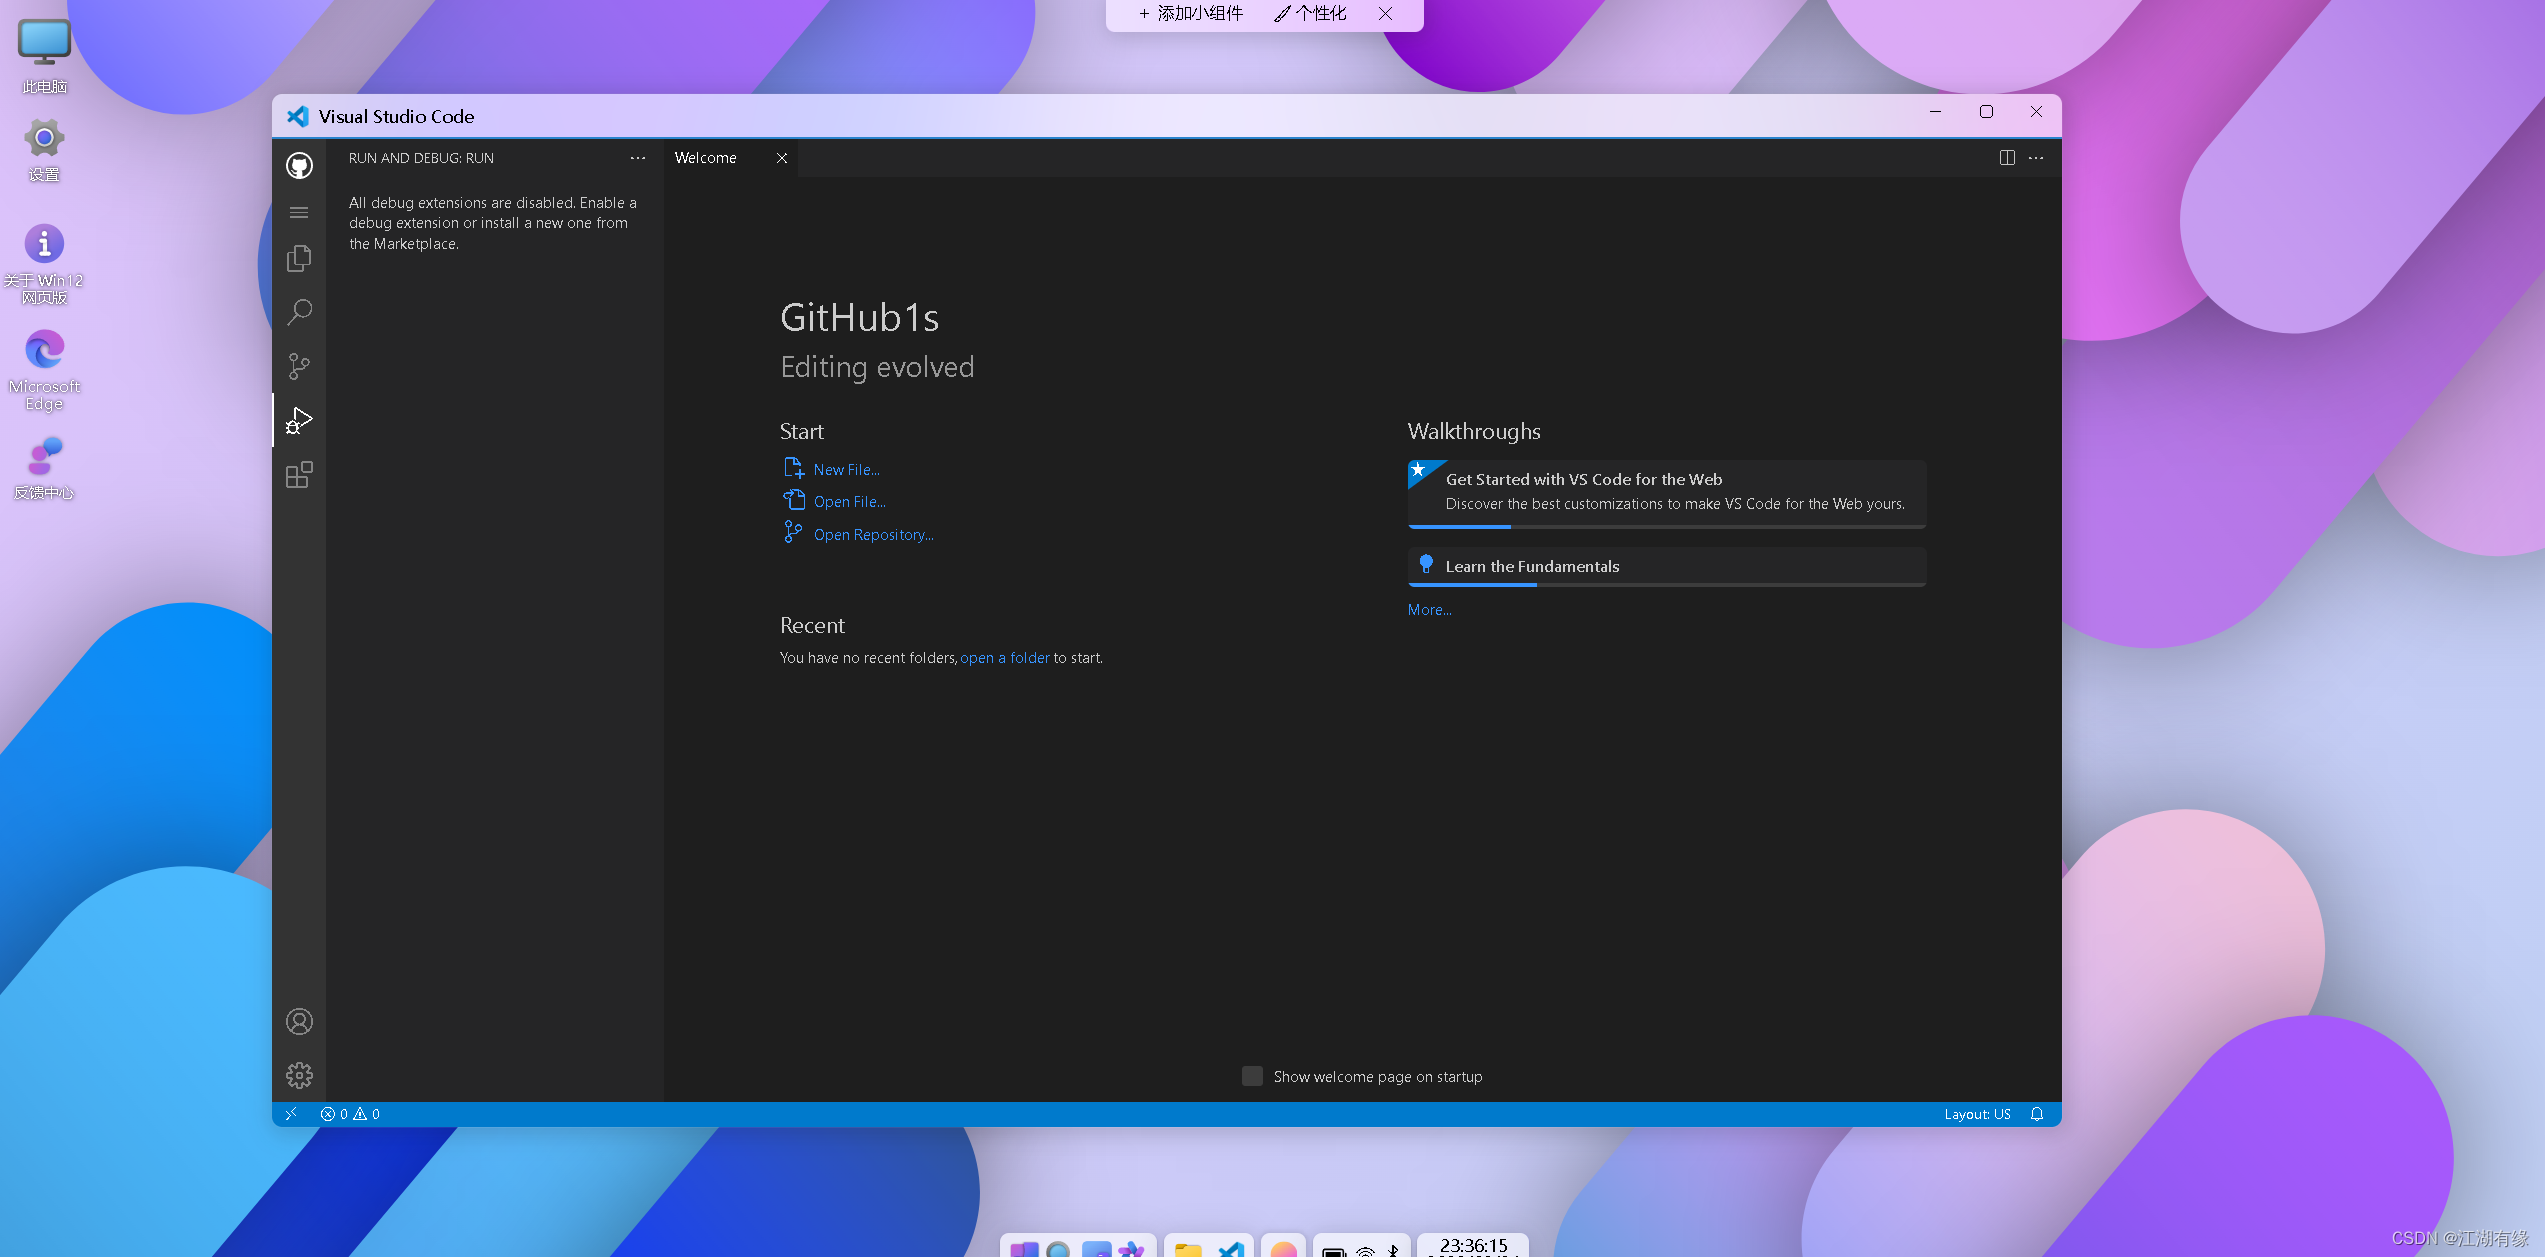
Task: Click the GitHub1s heading
Action: click(x=859, y=318)
